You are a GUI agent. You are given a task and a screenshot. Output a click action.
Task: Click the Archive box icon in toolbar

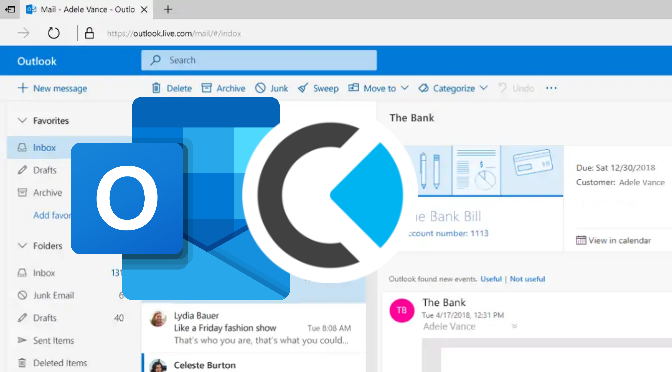coord(207,88)
